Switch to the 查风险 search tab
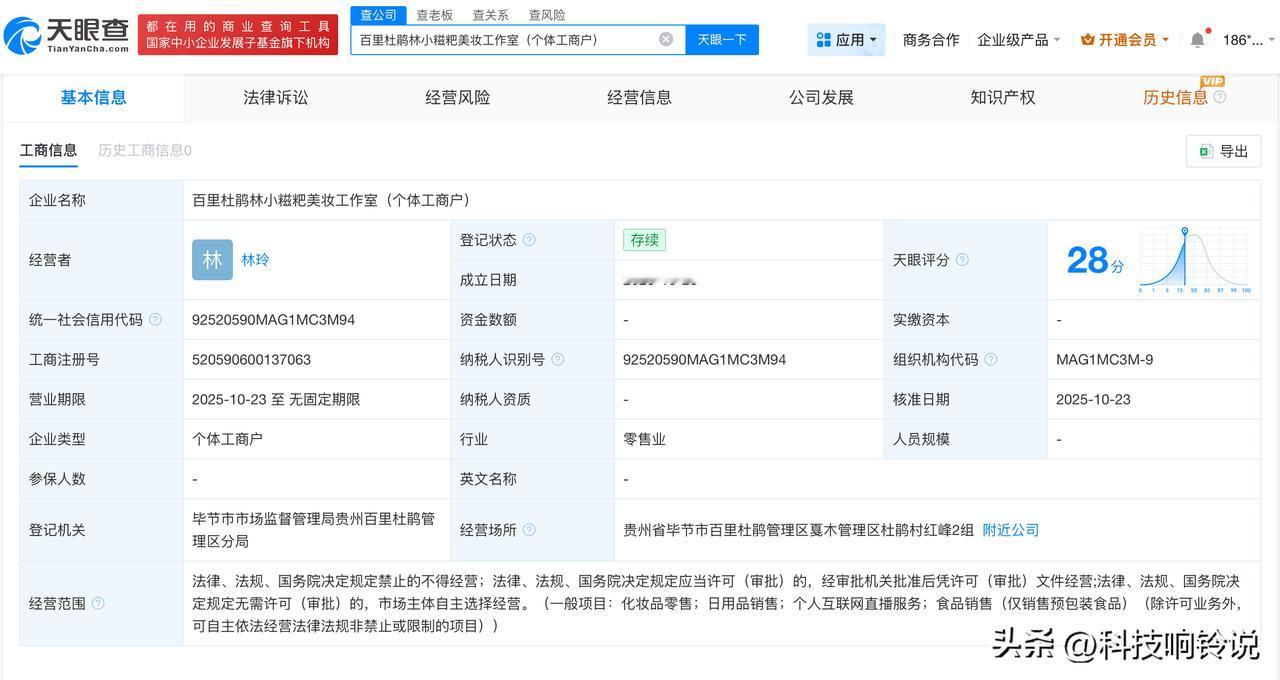Viewport: 1280px width, 680px height. click(547, 15)
